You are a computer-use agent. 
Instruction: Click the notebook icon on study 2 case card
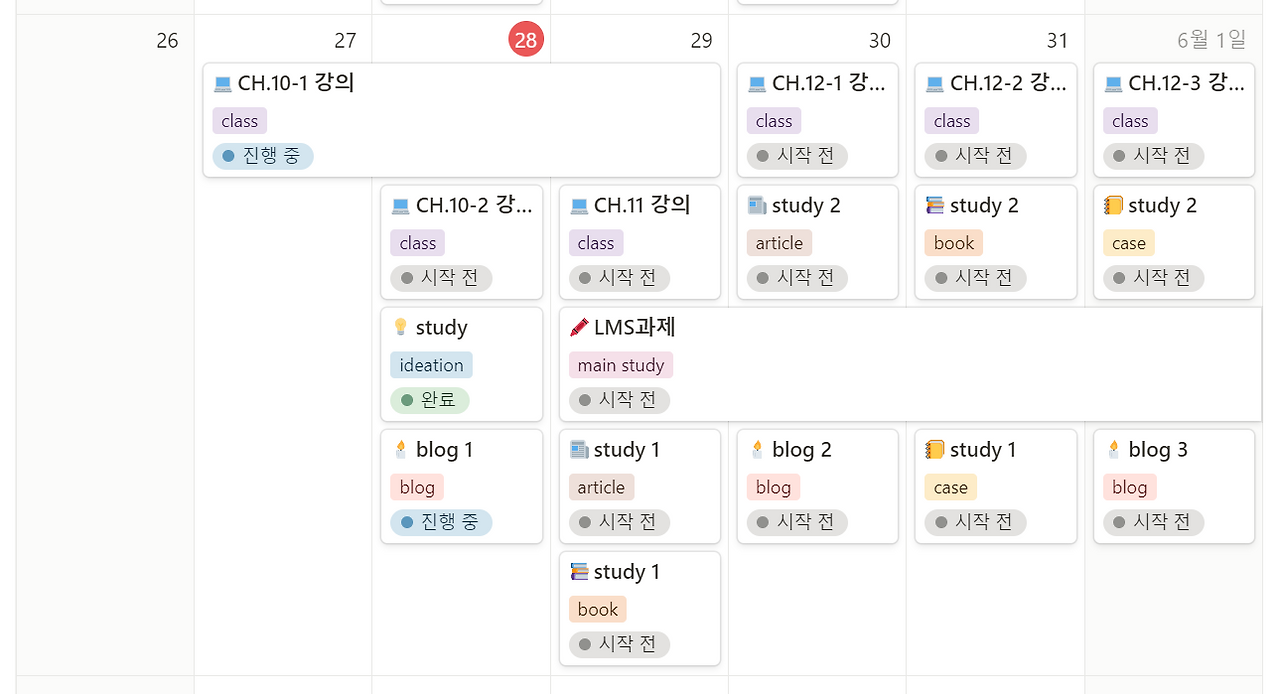tap(1112, 205)
